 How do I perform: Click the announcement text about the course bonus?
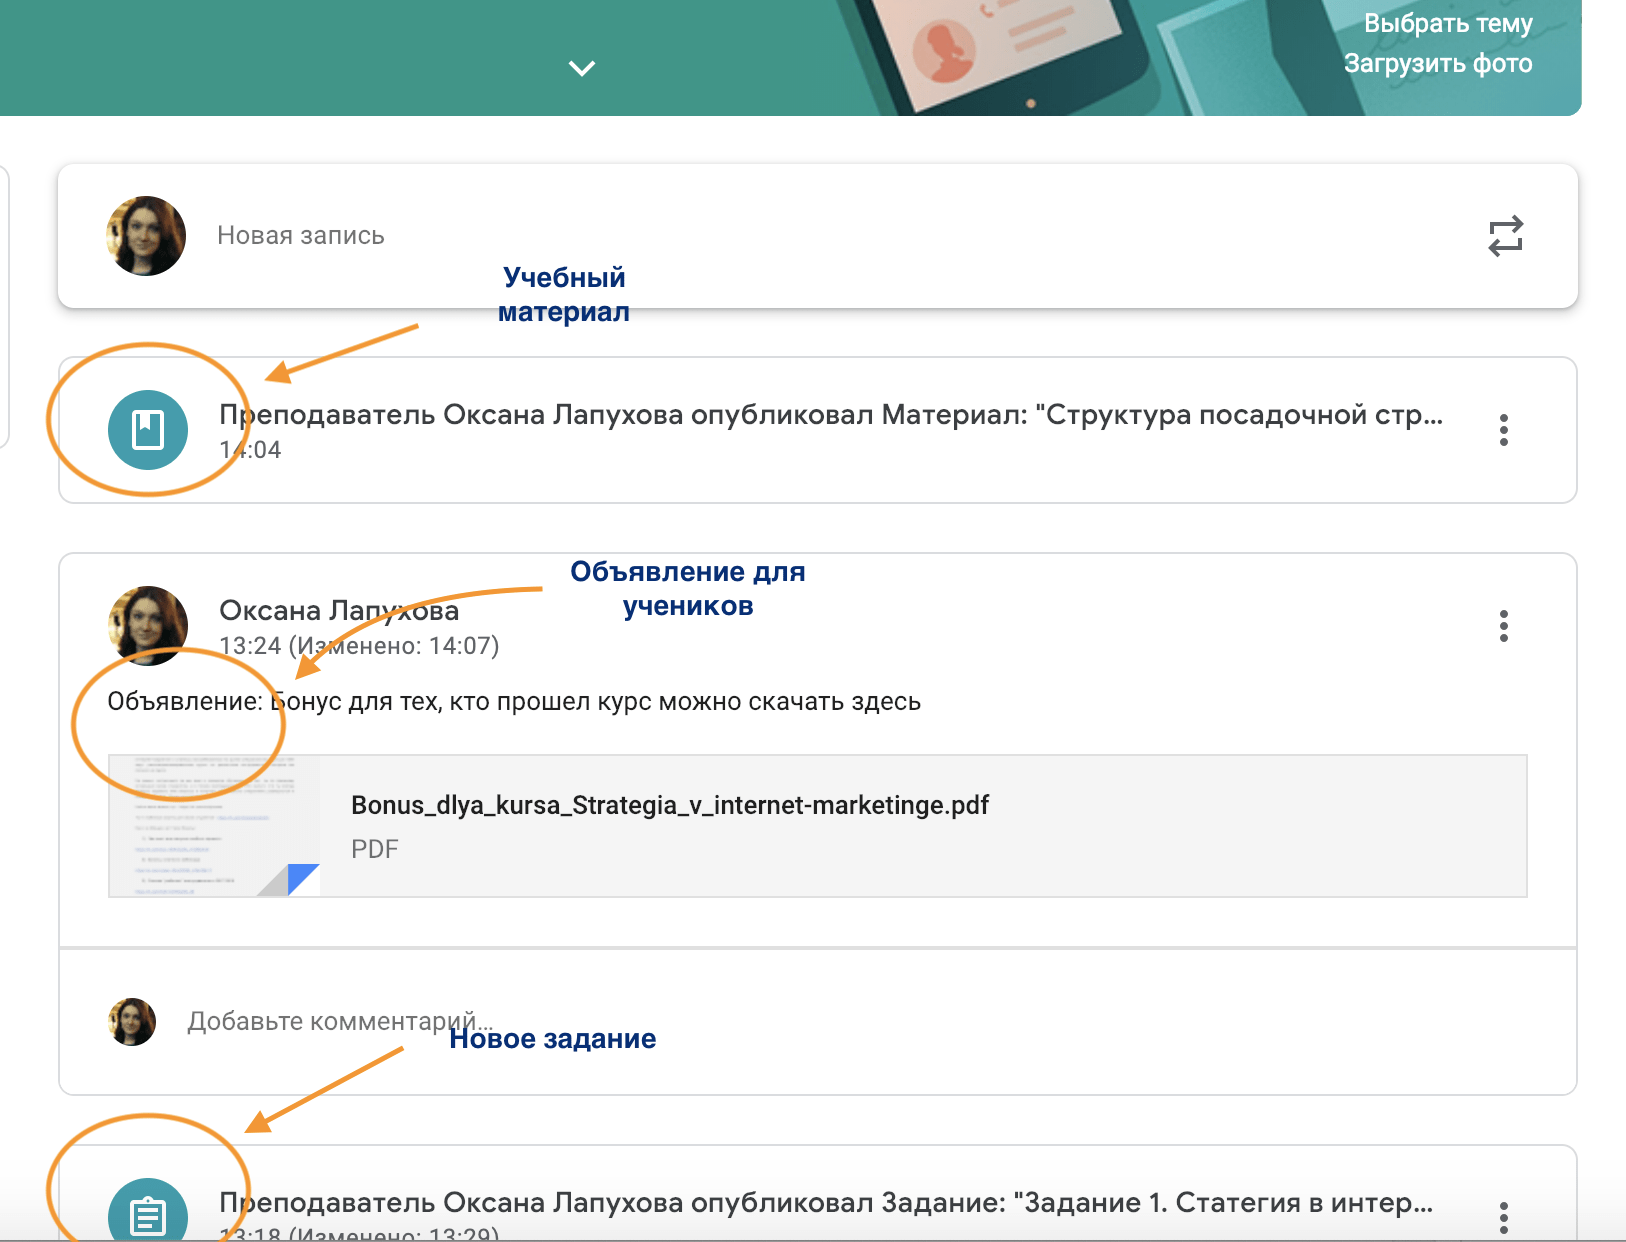514,702
